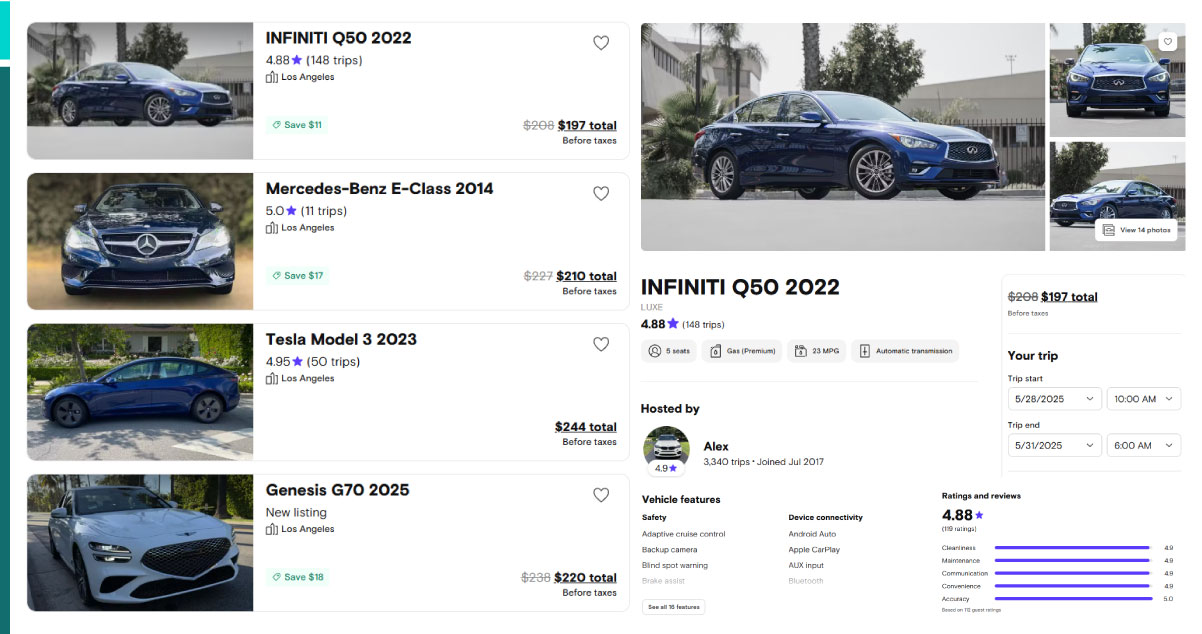1202x634 pixels.
Task: Click the Gas (Premium) fuel icon badge
Action: click(741, 351)
